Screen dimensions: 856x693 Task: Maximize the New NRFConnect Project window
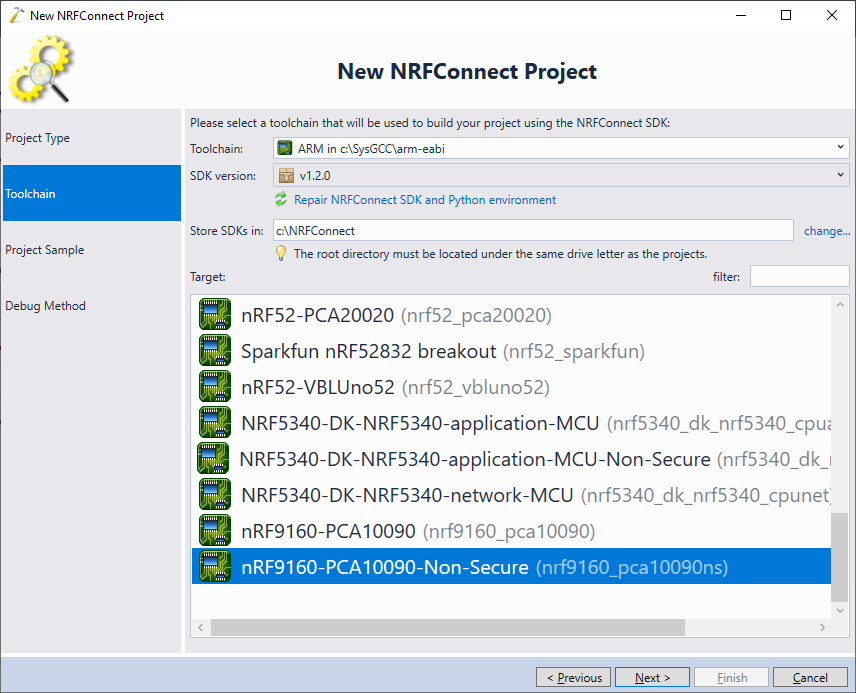786,15
